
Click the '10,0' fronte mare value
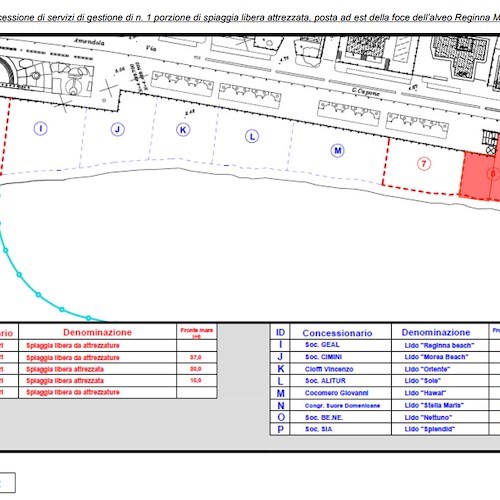196,380
